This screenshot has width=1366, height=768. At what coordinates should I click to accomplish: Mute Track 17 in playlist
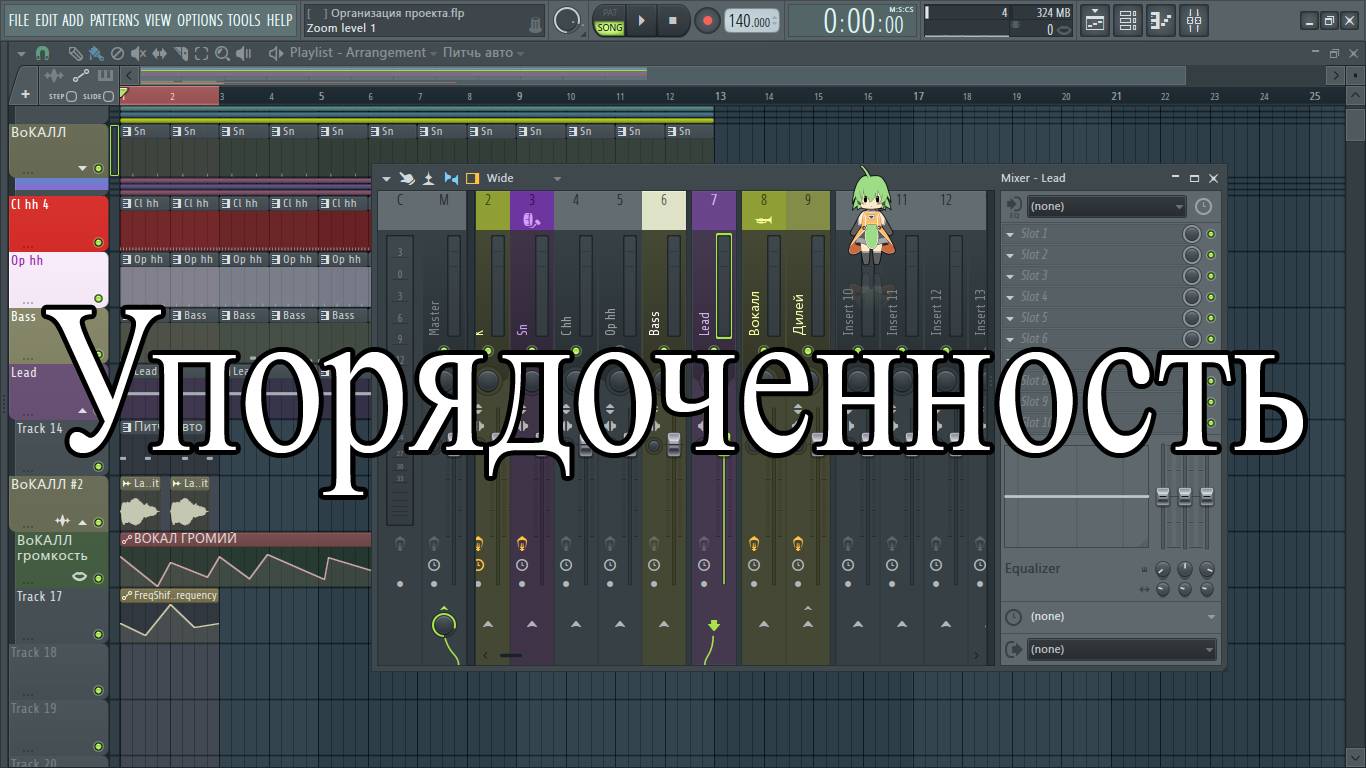[98, 634]
